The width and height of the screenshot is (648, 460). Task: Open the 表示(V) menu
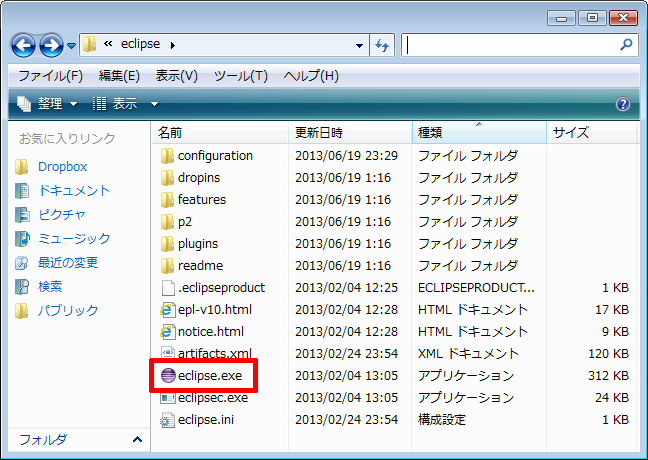coord(176,76)
